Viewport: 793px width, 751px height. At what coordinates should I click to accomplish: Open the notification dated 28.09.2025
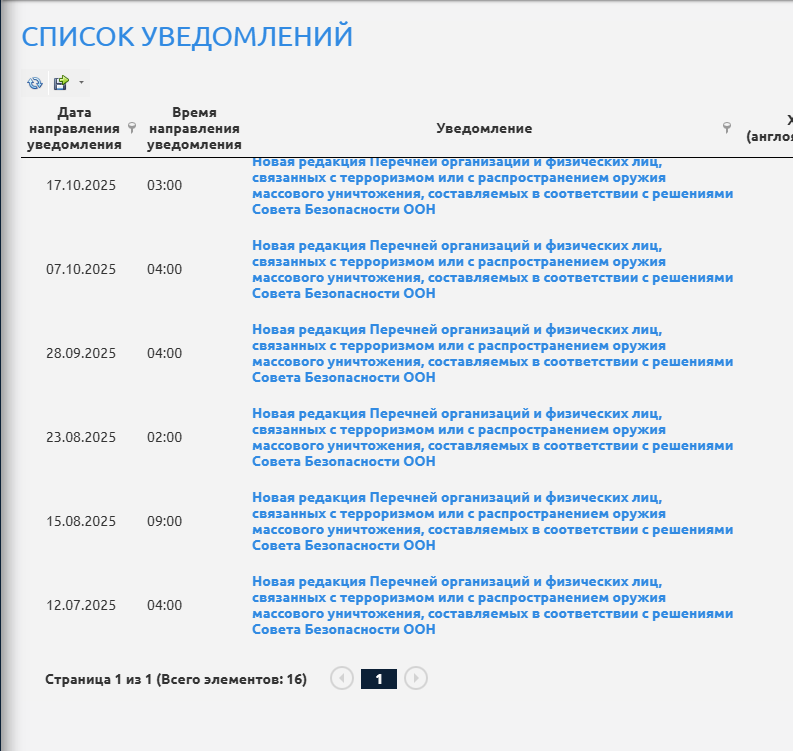click(493, 354)
